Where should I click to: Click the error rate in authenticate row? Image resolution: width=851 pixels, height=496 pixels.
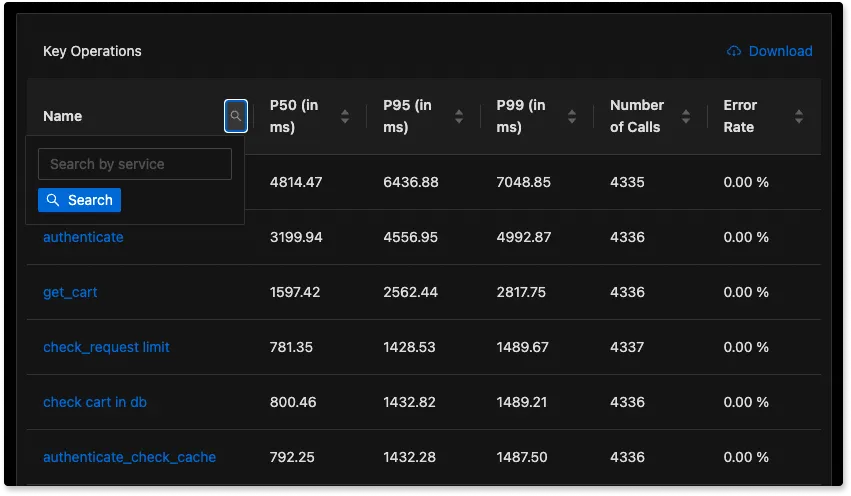coord(746,237)
